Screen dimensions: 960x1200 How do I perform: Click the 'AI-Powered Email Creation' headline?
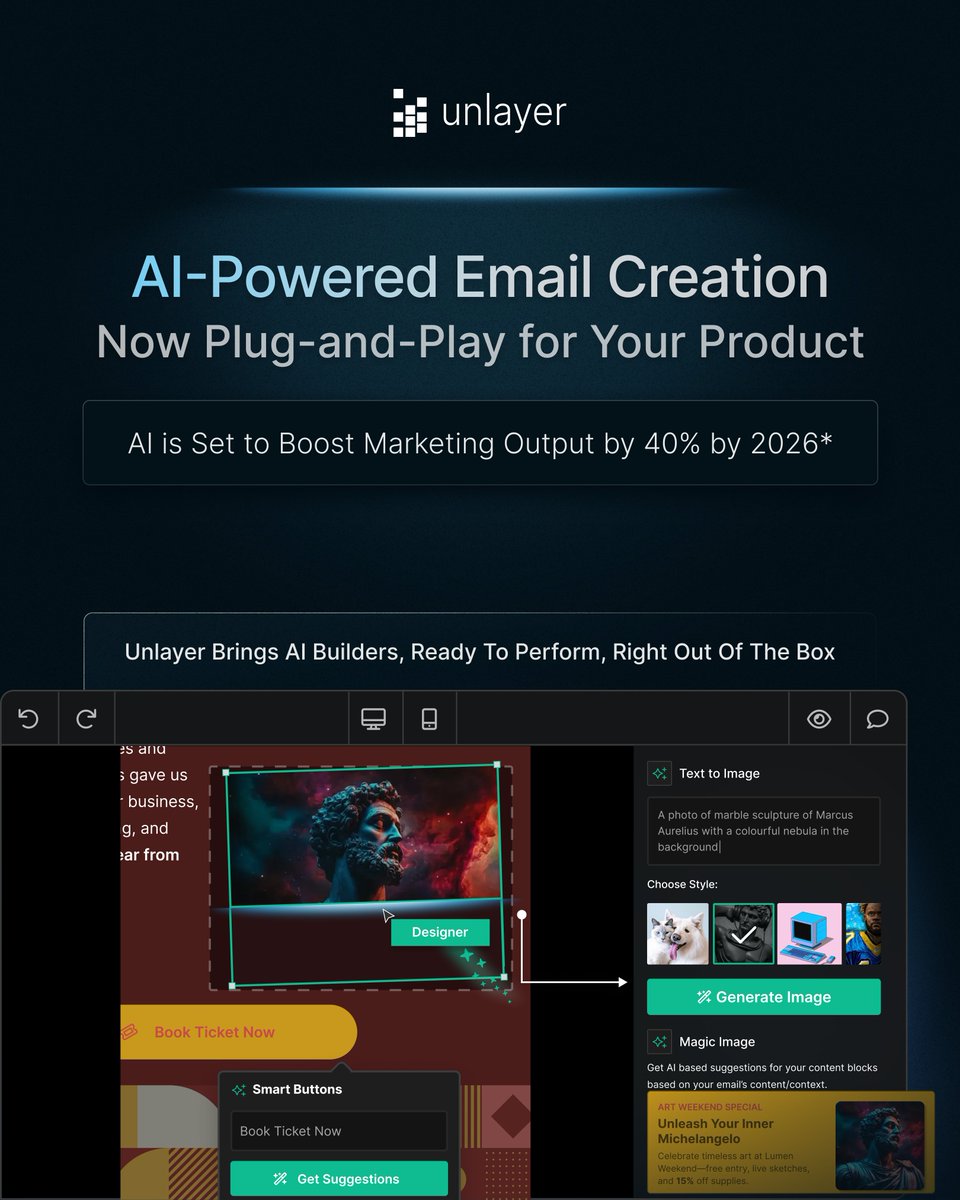(x=480, y=277)
